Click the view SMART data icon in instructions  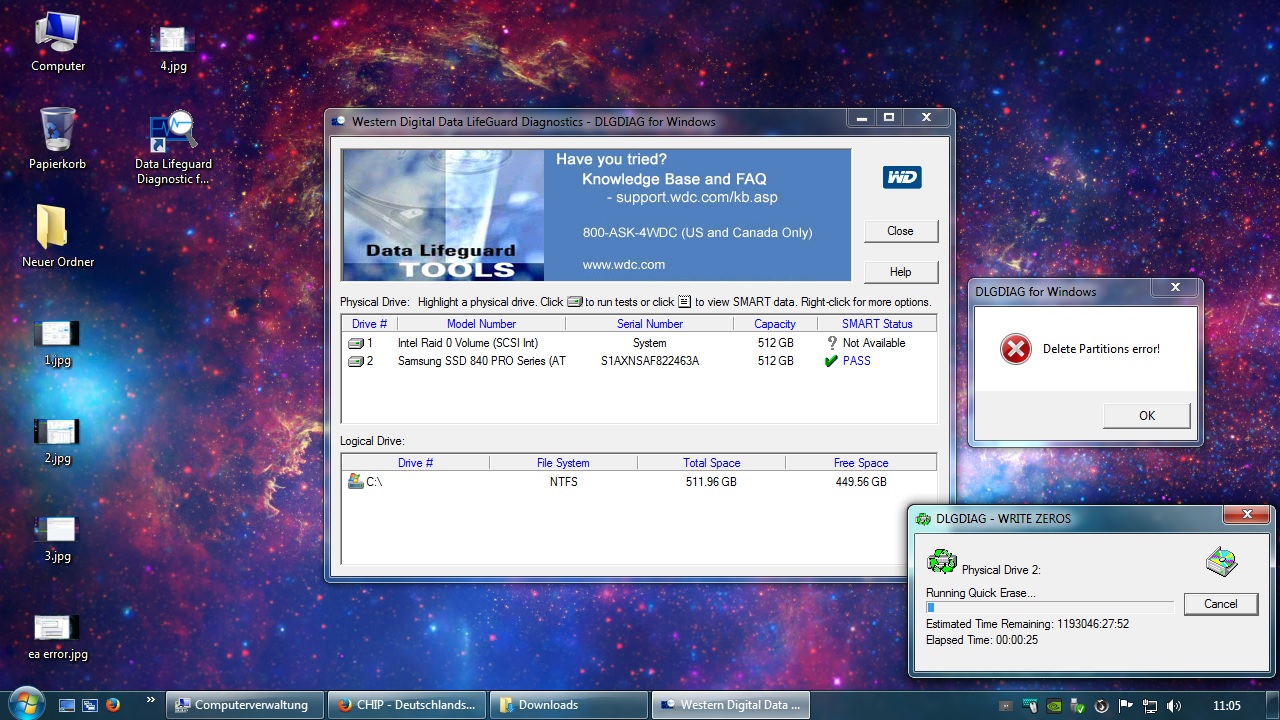[x=685, y=302]
